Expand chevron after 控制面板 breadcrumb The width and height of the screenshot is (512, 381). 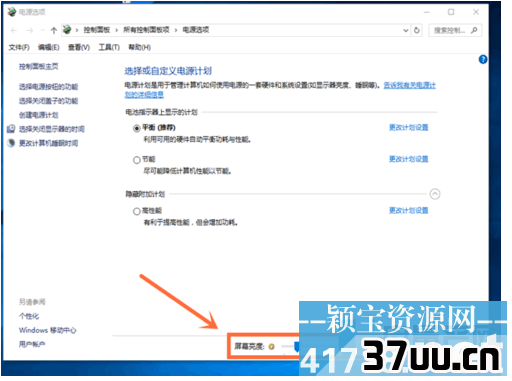click(117, 30)
